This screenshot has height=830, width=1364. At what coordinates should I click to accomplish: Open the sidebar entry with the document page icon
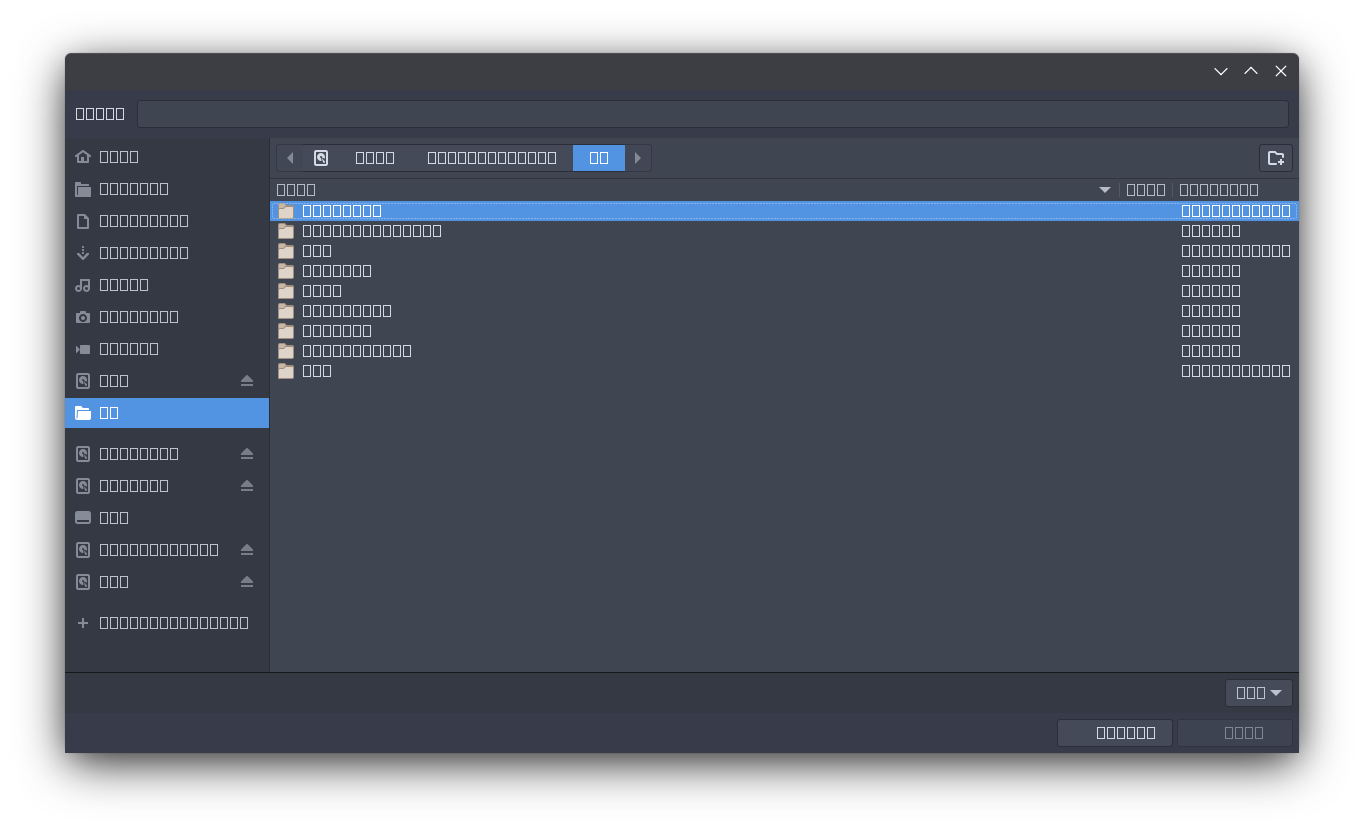[x=167, y=220]
